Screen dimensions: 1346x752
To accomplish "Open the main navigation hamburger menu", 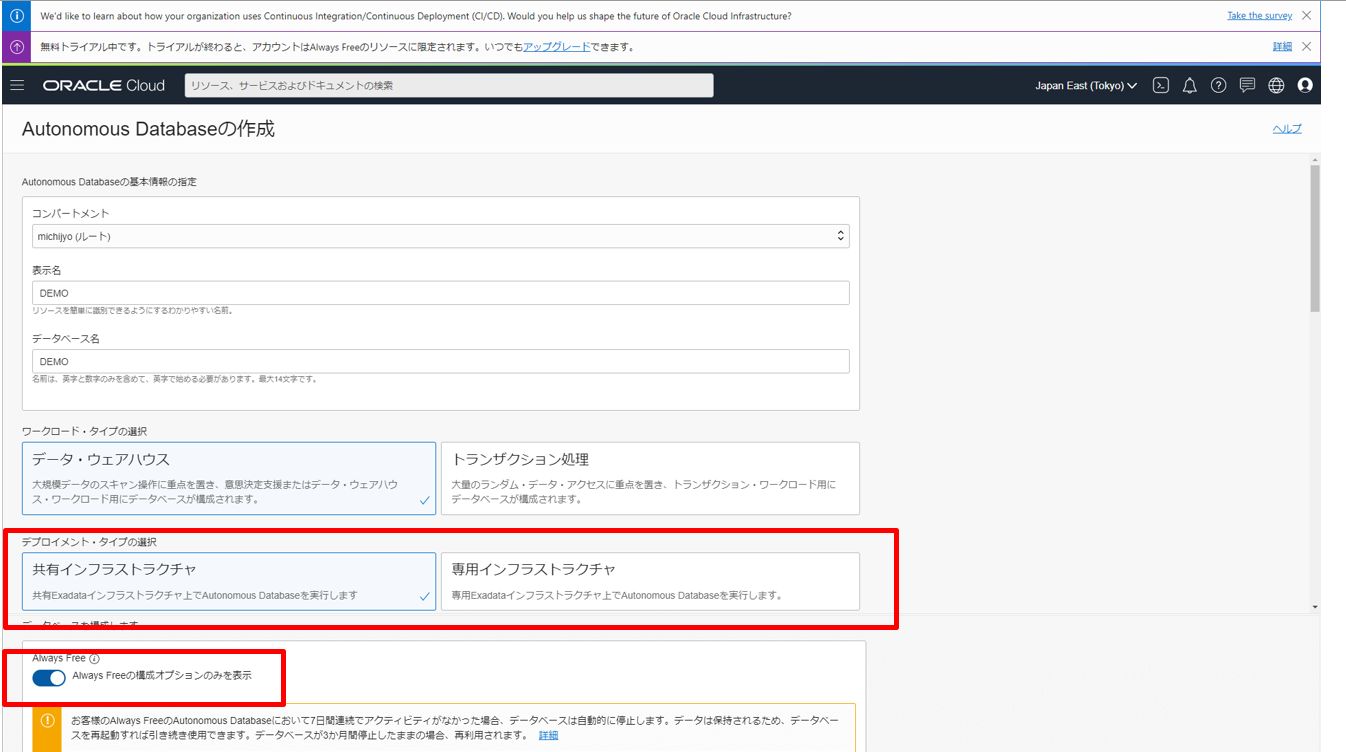I will [17, 85].
